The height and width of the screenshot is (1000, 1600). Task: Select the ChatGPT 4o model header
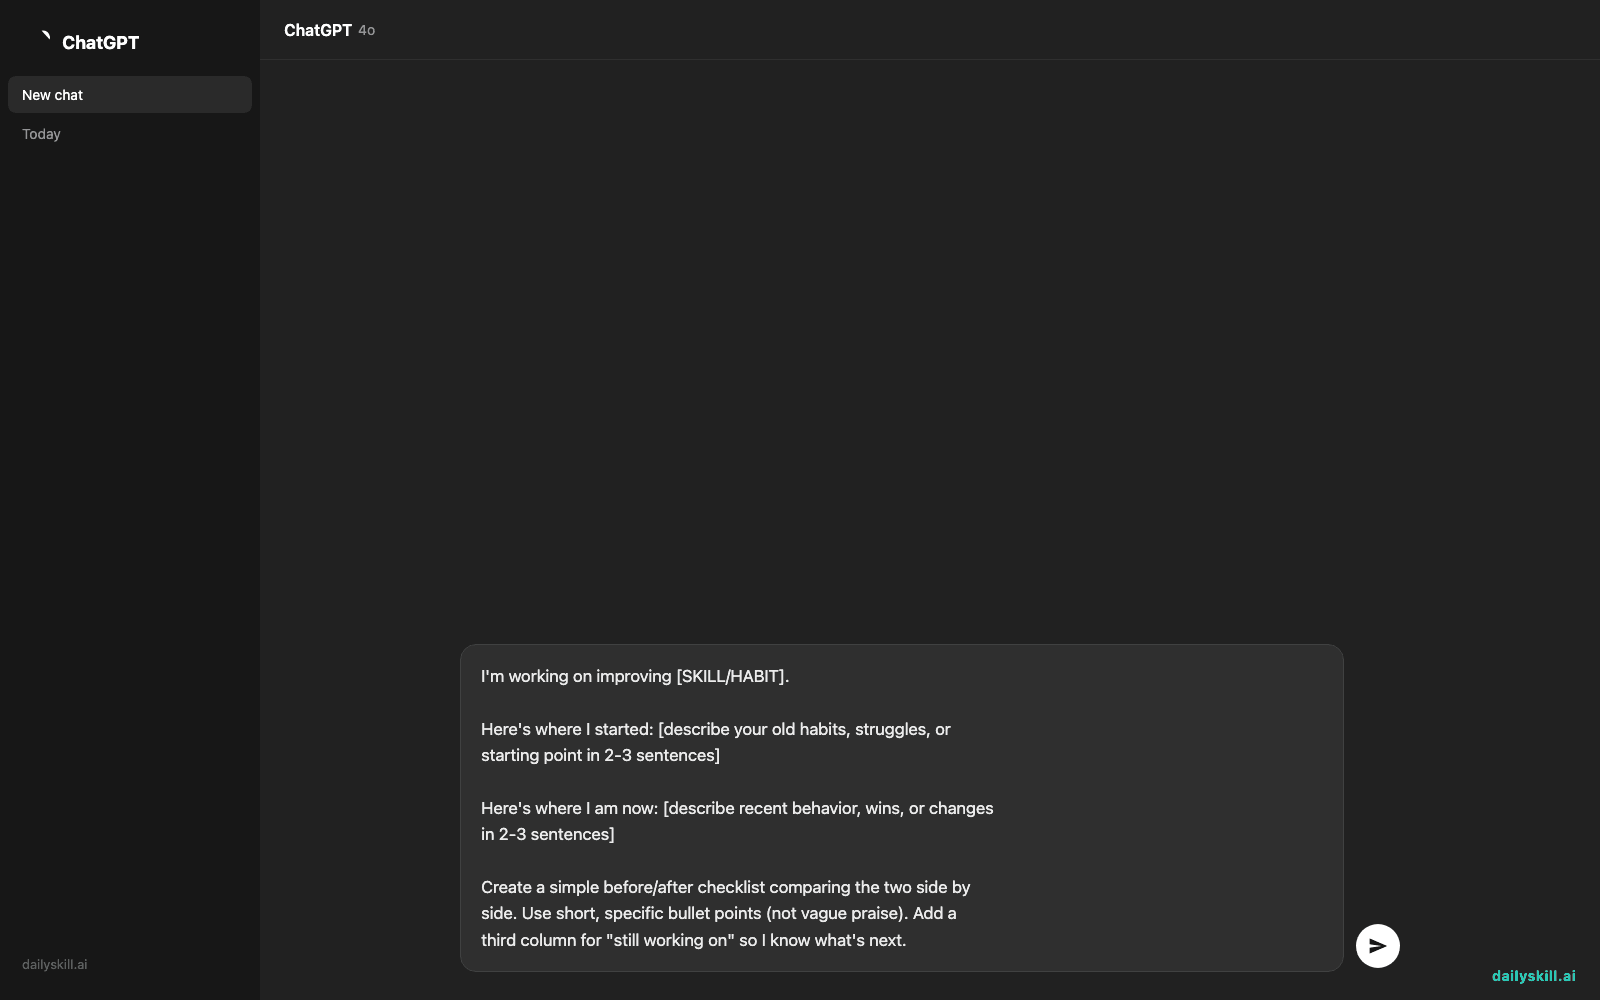[x=329, y=30]
